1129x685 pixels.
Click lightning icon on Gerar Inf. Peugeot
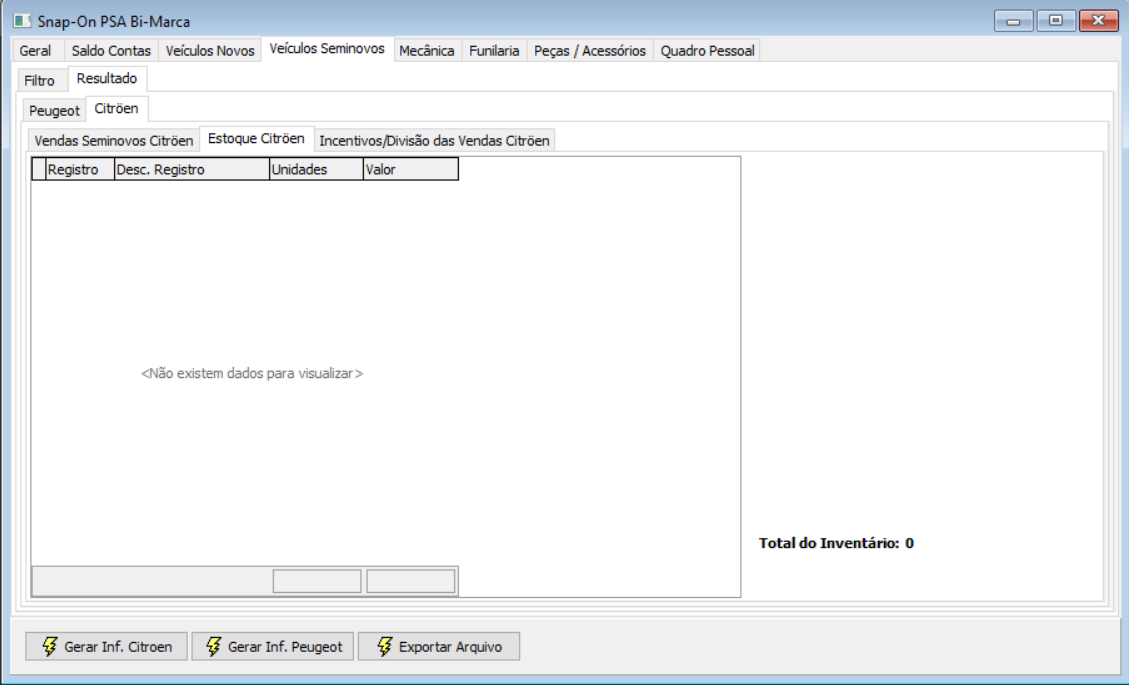[x=213, y=646]
